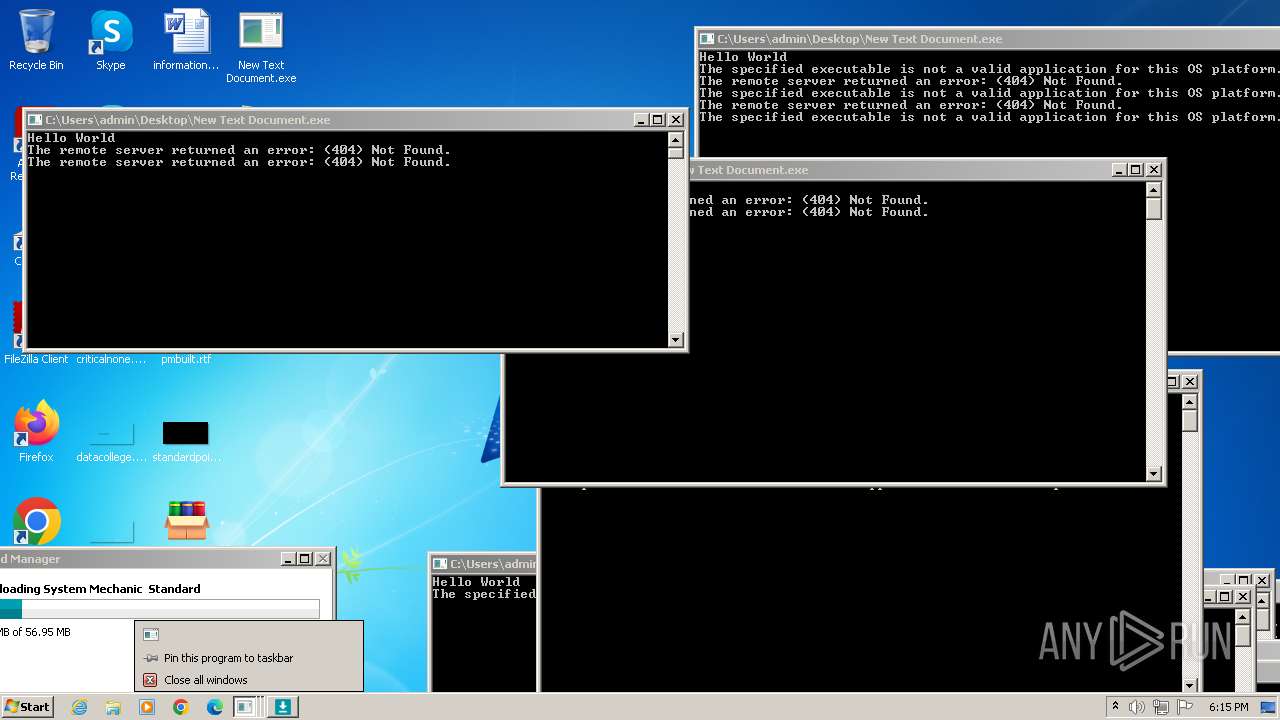Switch to Download Manager taskbar button
This screenshot has height=720, width=1280.
[x=282, y=707]
